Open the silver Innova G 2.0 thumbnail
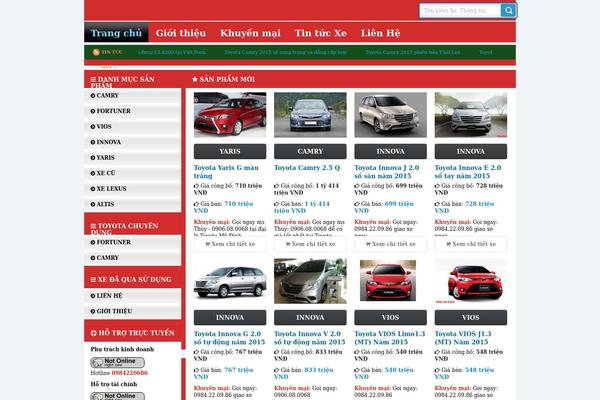Image resolution: width=600 pixels, height=400 pixels. pyautogui.click(x=230, y=281)
